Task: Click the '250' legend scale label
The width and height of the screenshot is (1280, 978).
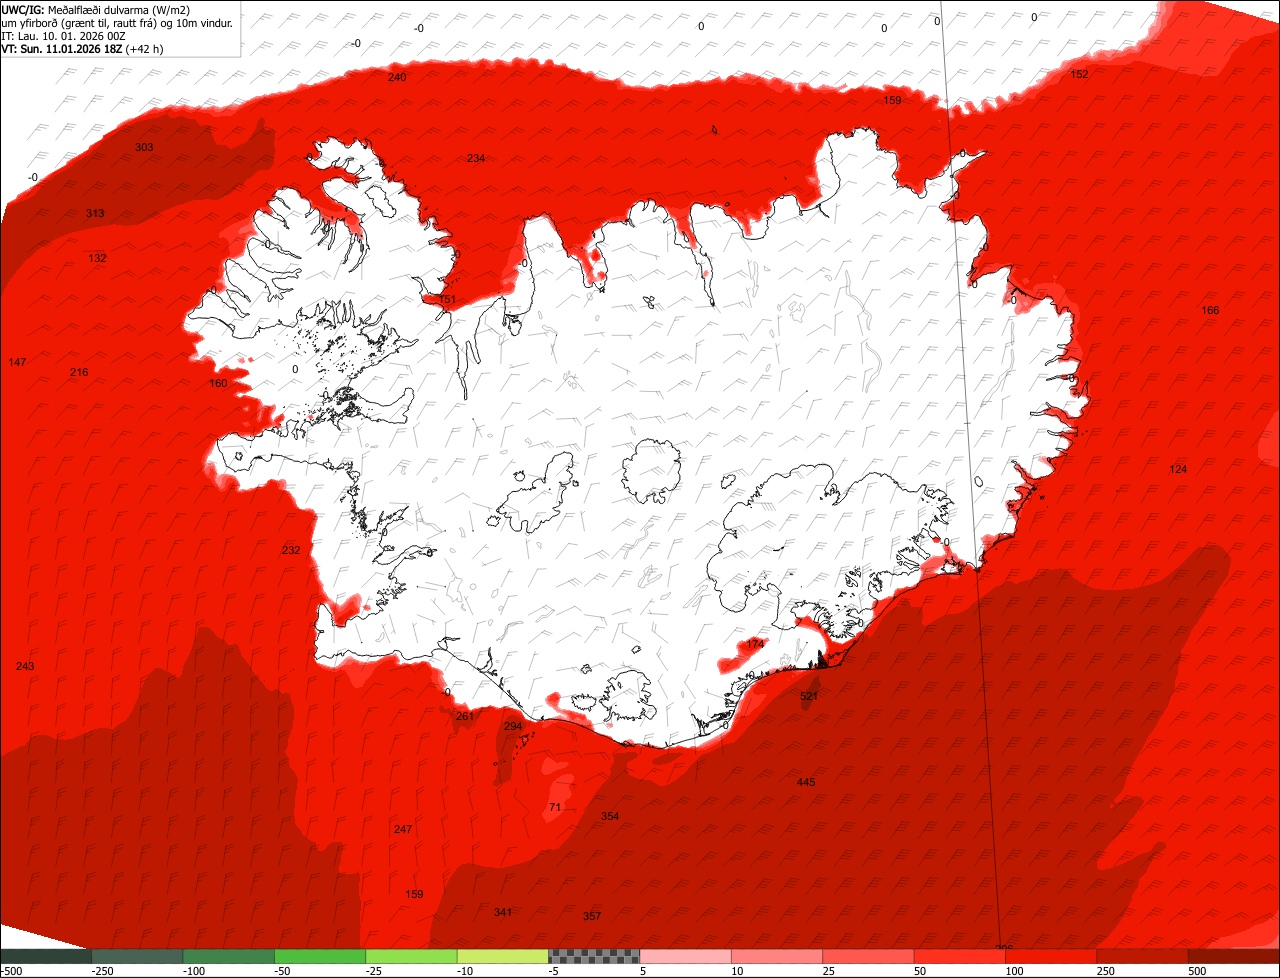Action: pos(1106,971)
